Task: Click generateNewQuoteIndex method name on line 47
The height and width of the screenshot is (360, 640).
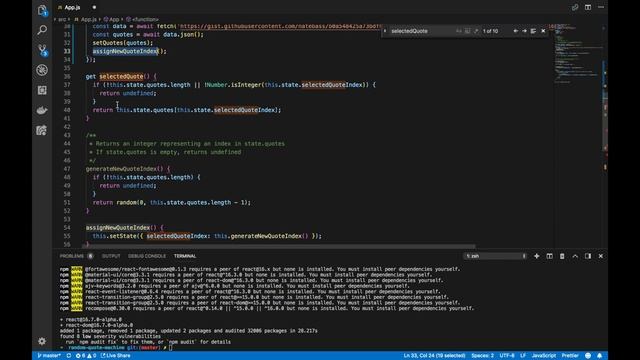Action: pyautogui.click(x=121, y=169)
